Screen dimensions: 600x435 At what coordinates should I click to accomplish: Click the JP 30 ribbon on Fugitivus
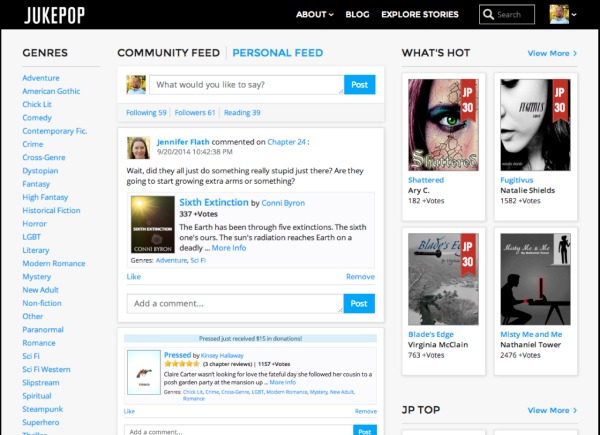coord(560,99)
